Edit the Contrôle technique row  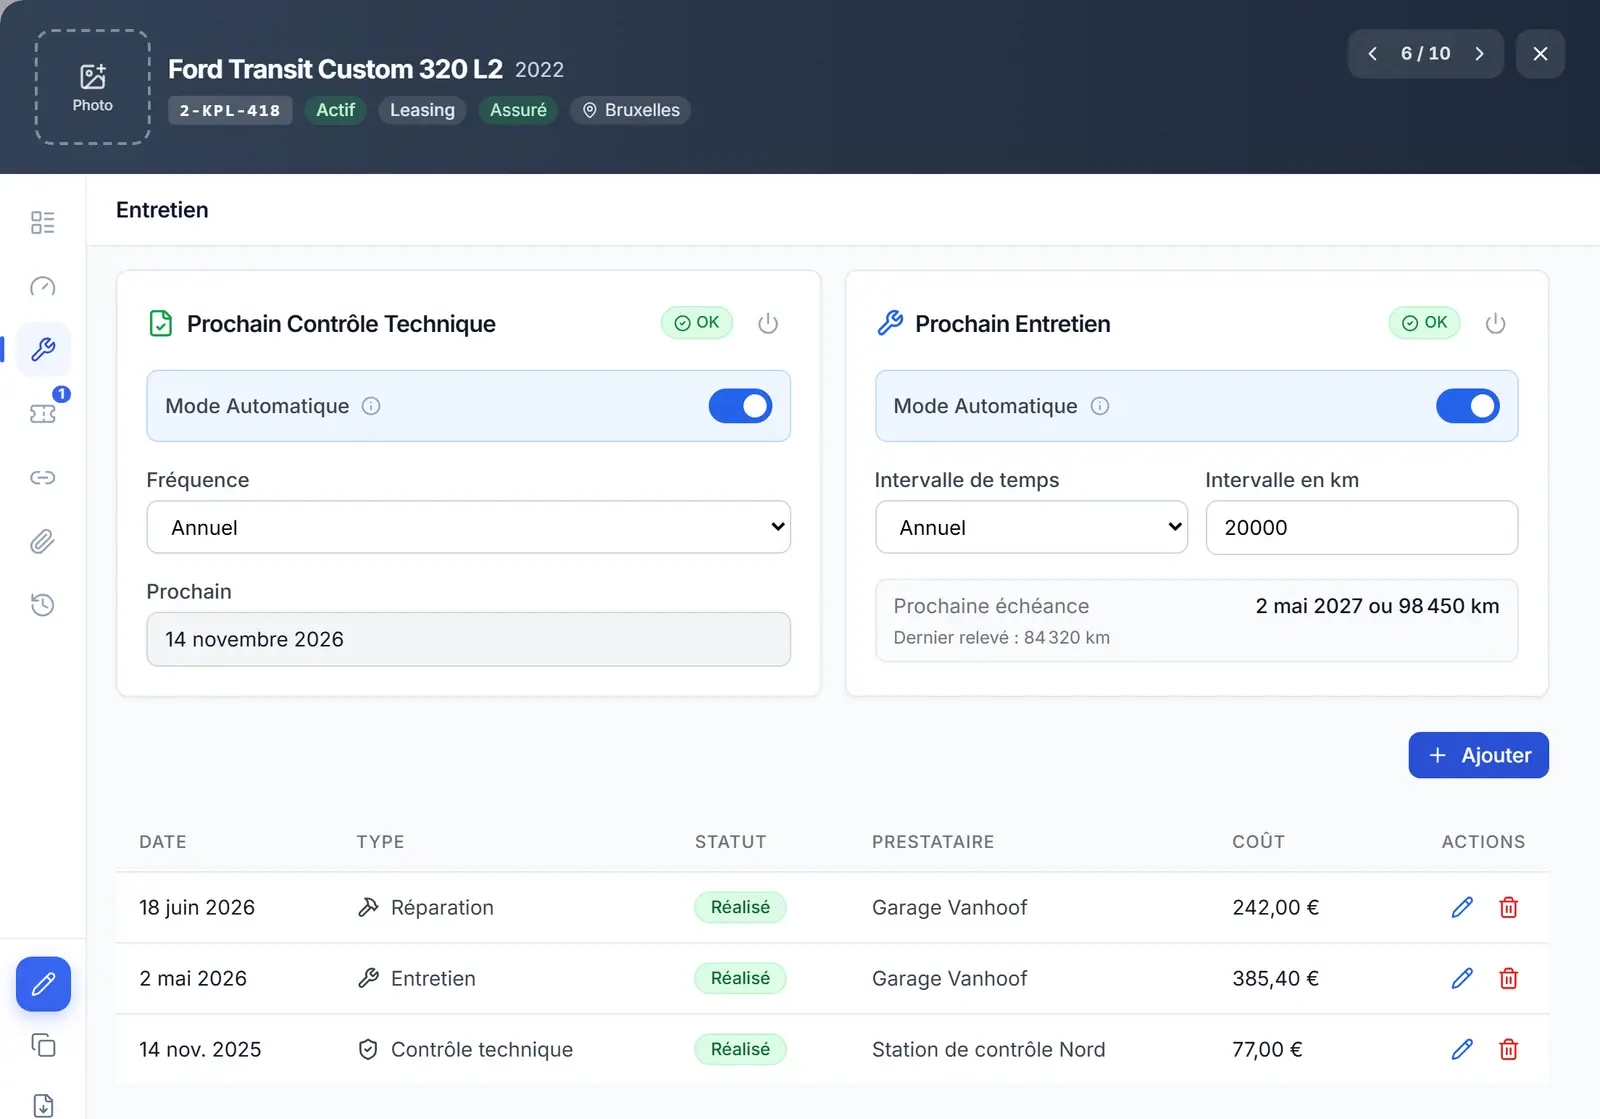(x=1462, y=1049)
